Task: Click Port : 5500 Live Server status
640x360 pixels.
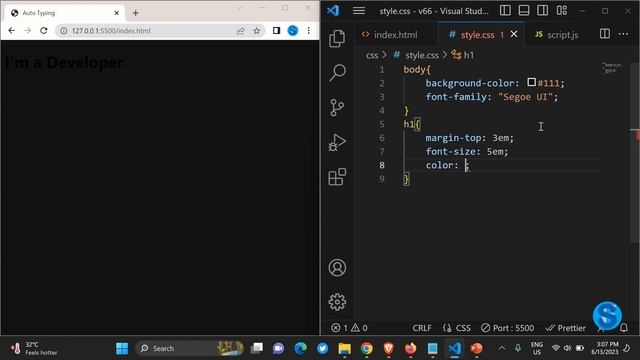Action: point(507,328)
